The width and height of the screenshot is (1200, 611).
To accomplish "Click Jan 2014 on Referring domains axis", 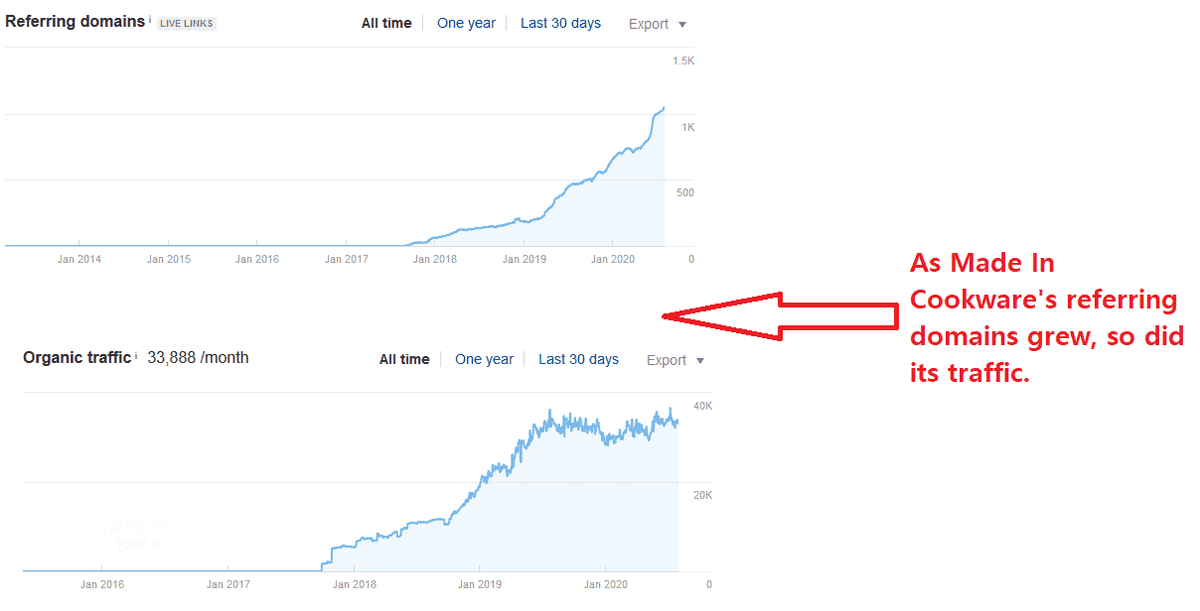I will point(79,259).
